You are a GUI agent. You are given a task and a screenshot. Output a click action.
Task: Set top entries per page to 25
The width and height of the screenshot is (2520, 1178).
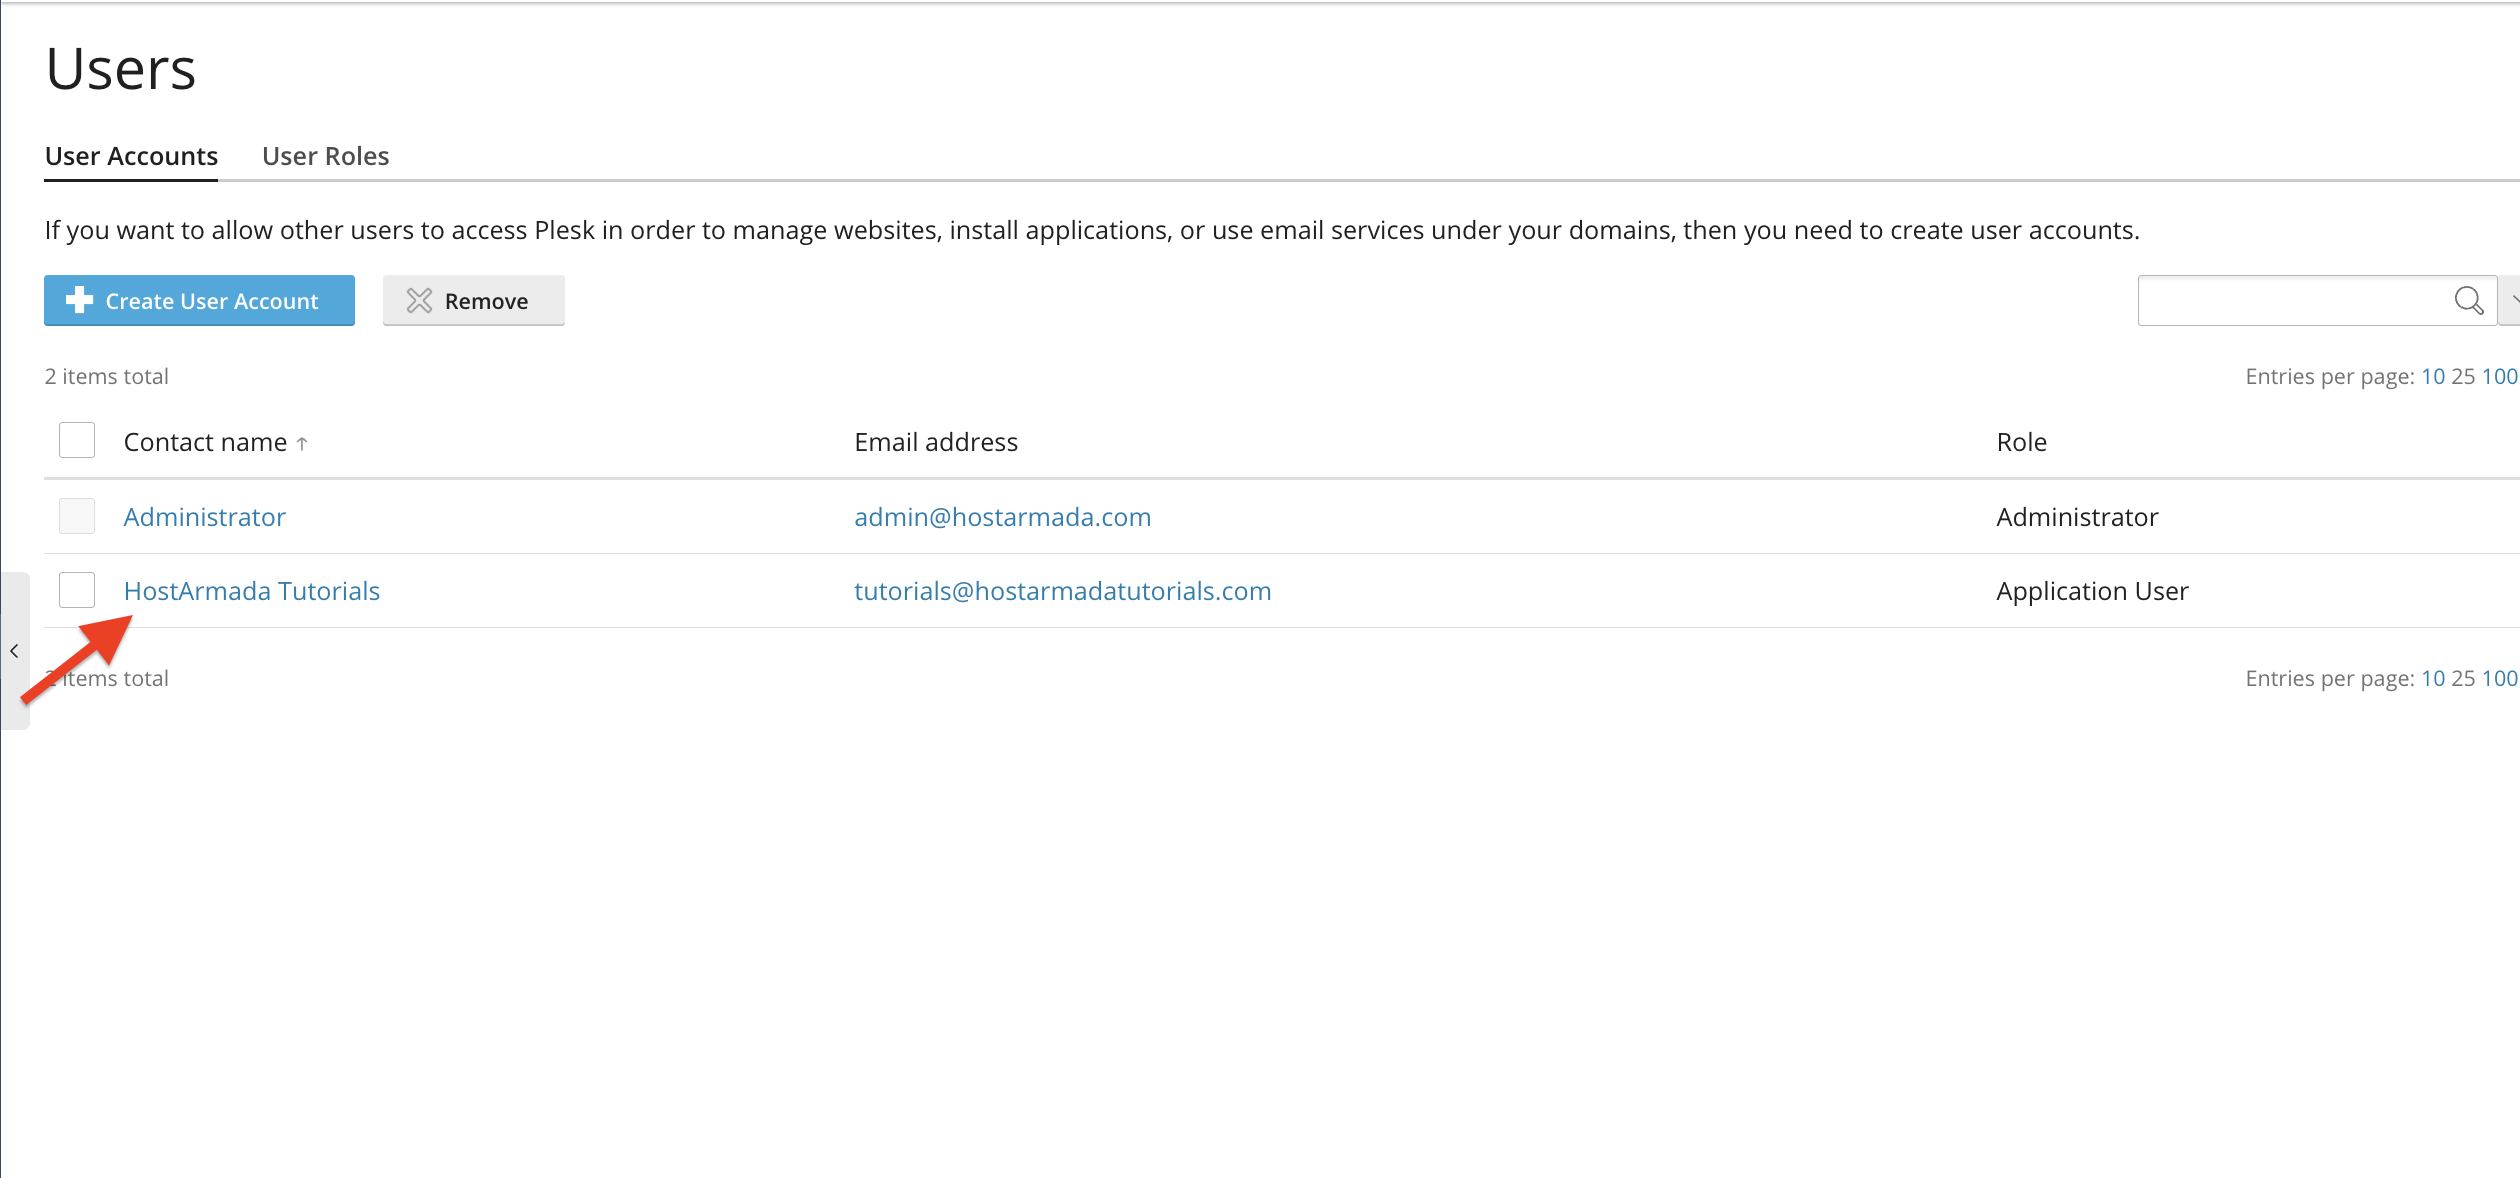click(x=2463, y=376)
